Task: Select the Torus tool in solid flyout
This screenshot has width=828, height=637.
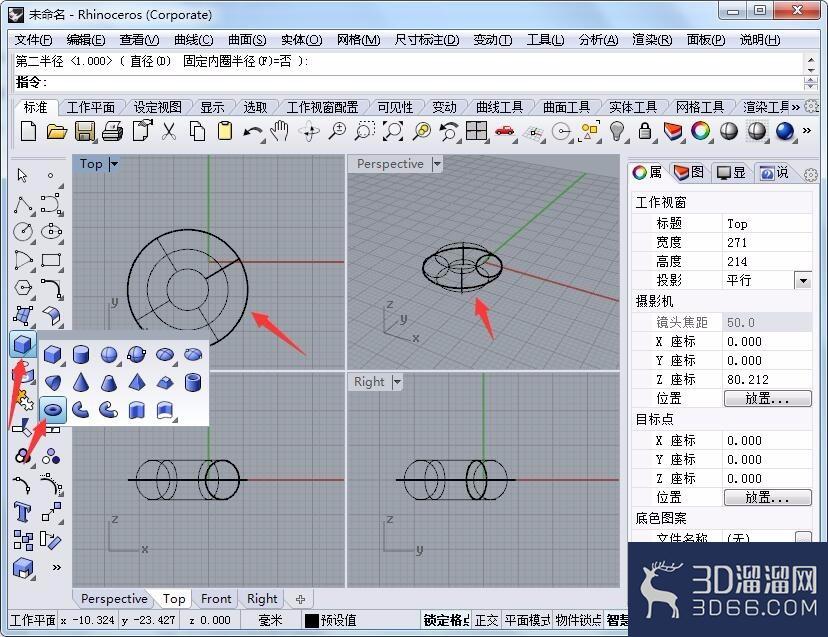Action: [x=53, y=409]
